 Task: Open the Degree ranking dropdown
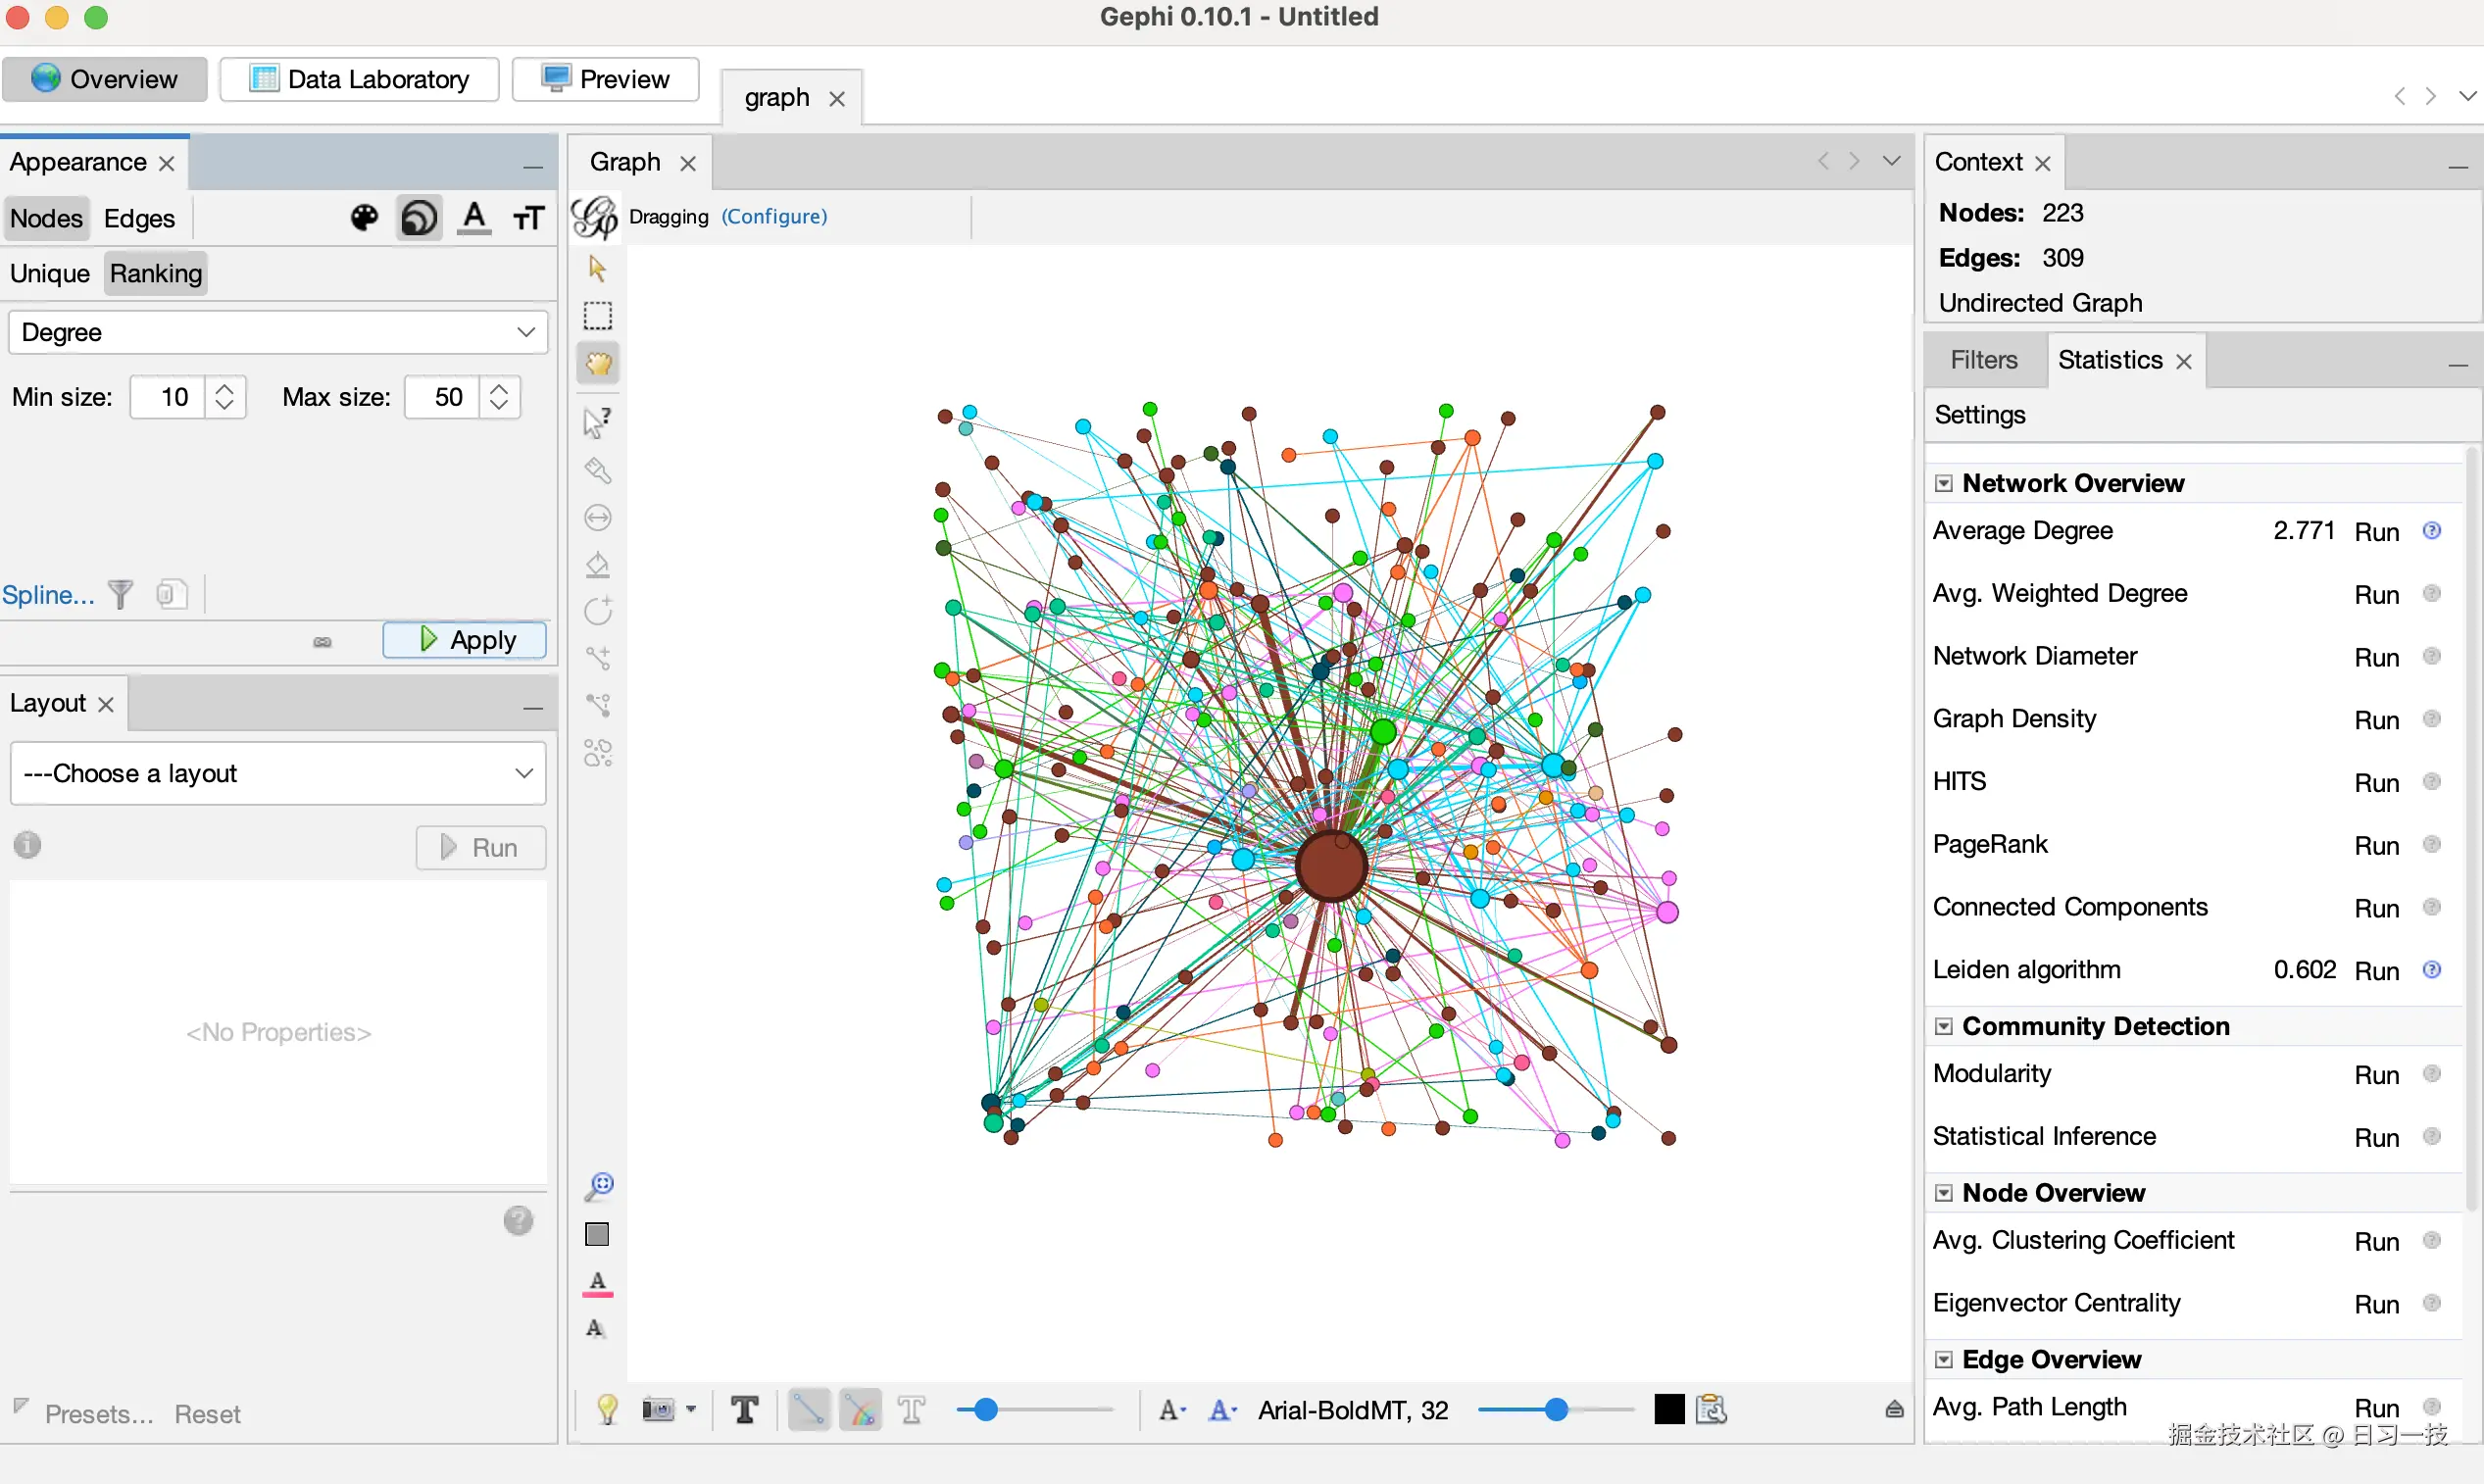click(278, 332)
